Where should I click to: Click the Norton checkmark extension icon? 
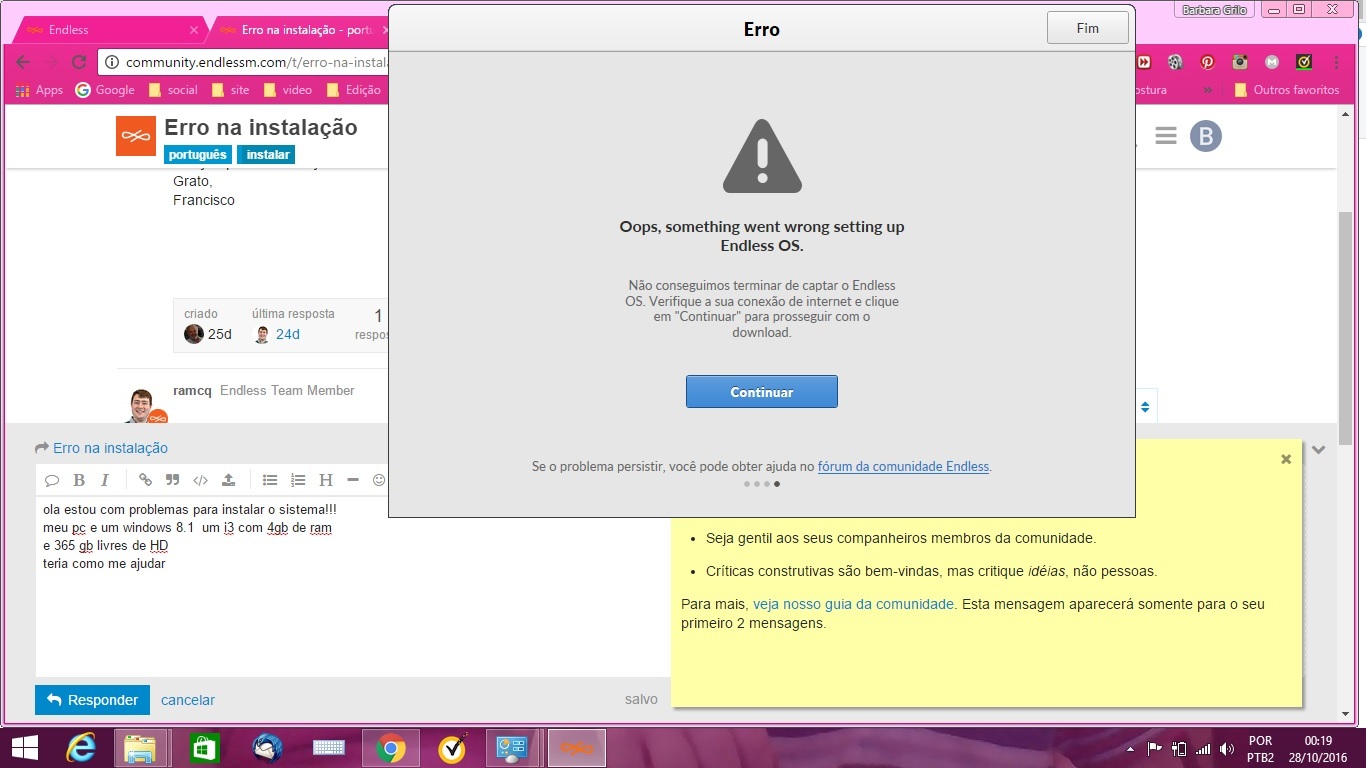[x=1304, y=62]
